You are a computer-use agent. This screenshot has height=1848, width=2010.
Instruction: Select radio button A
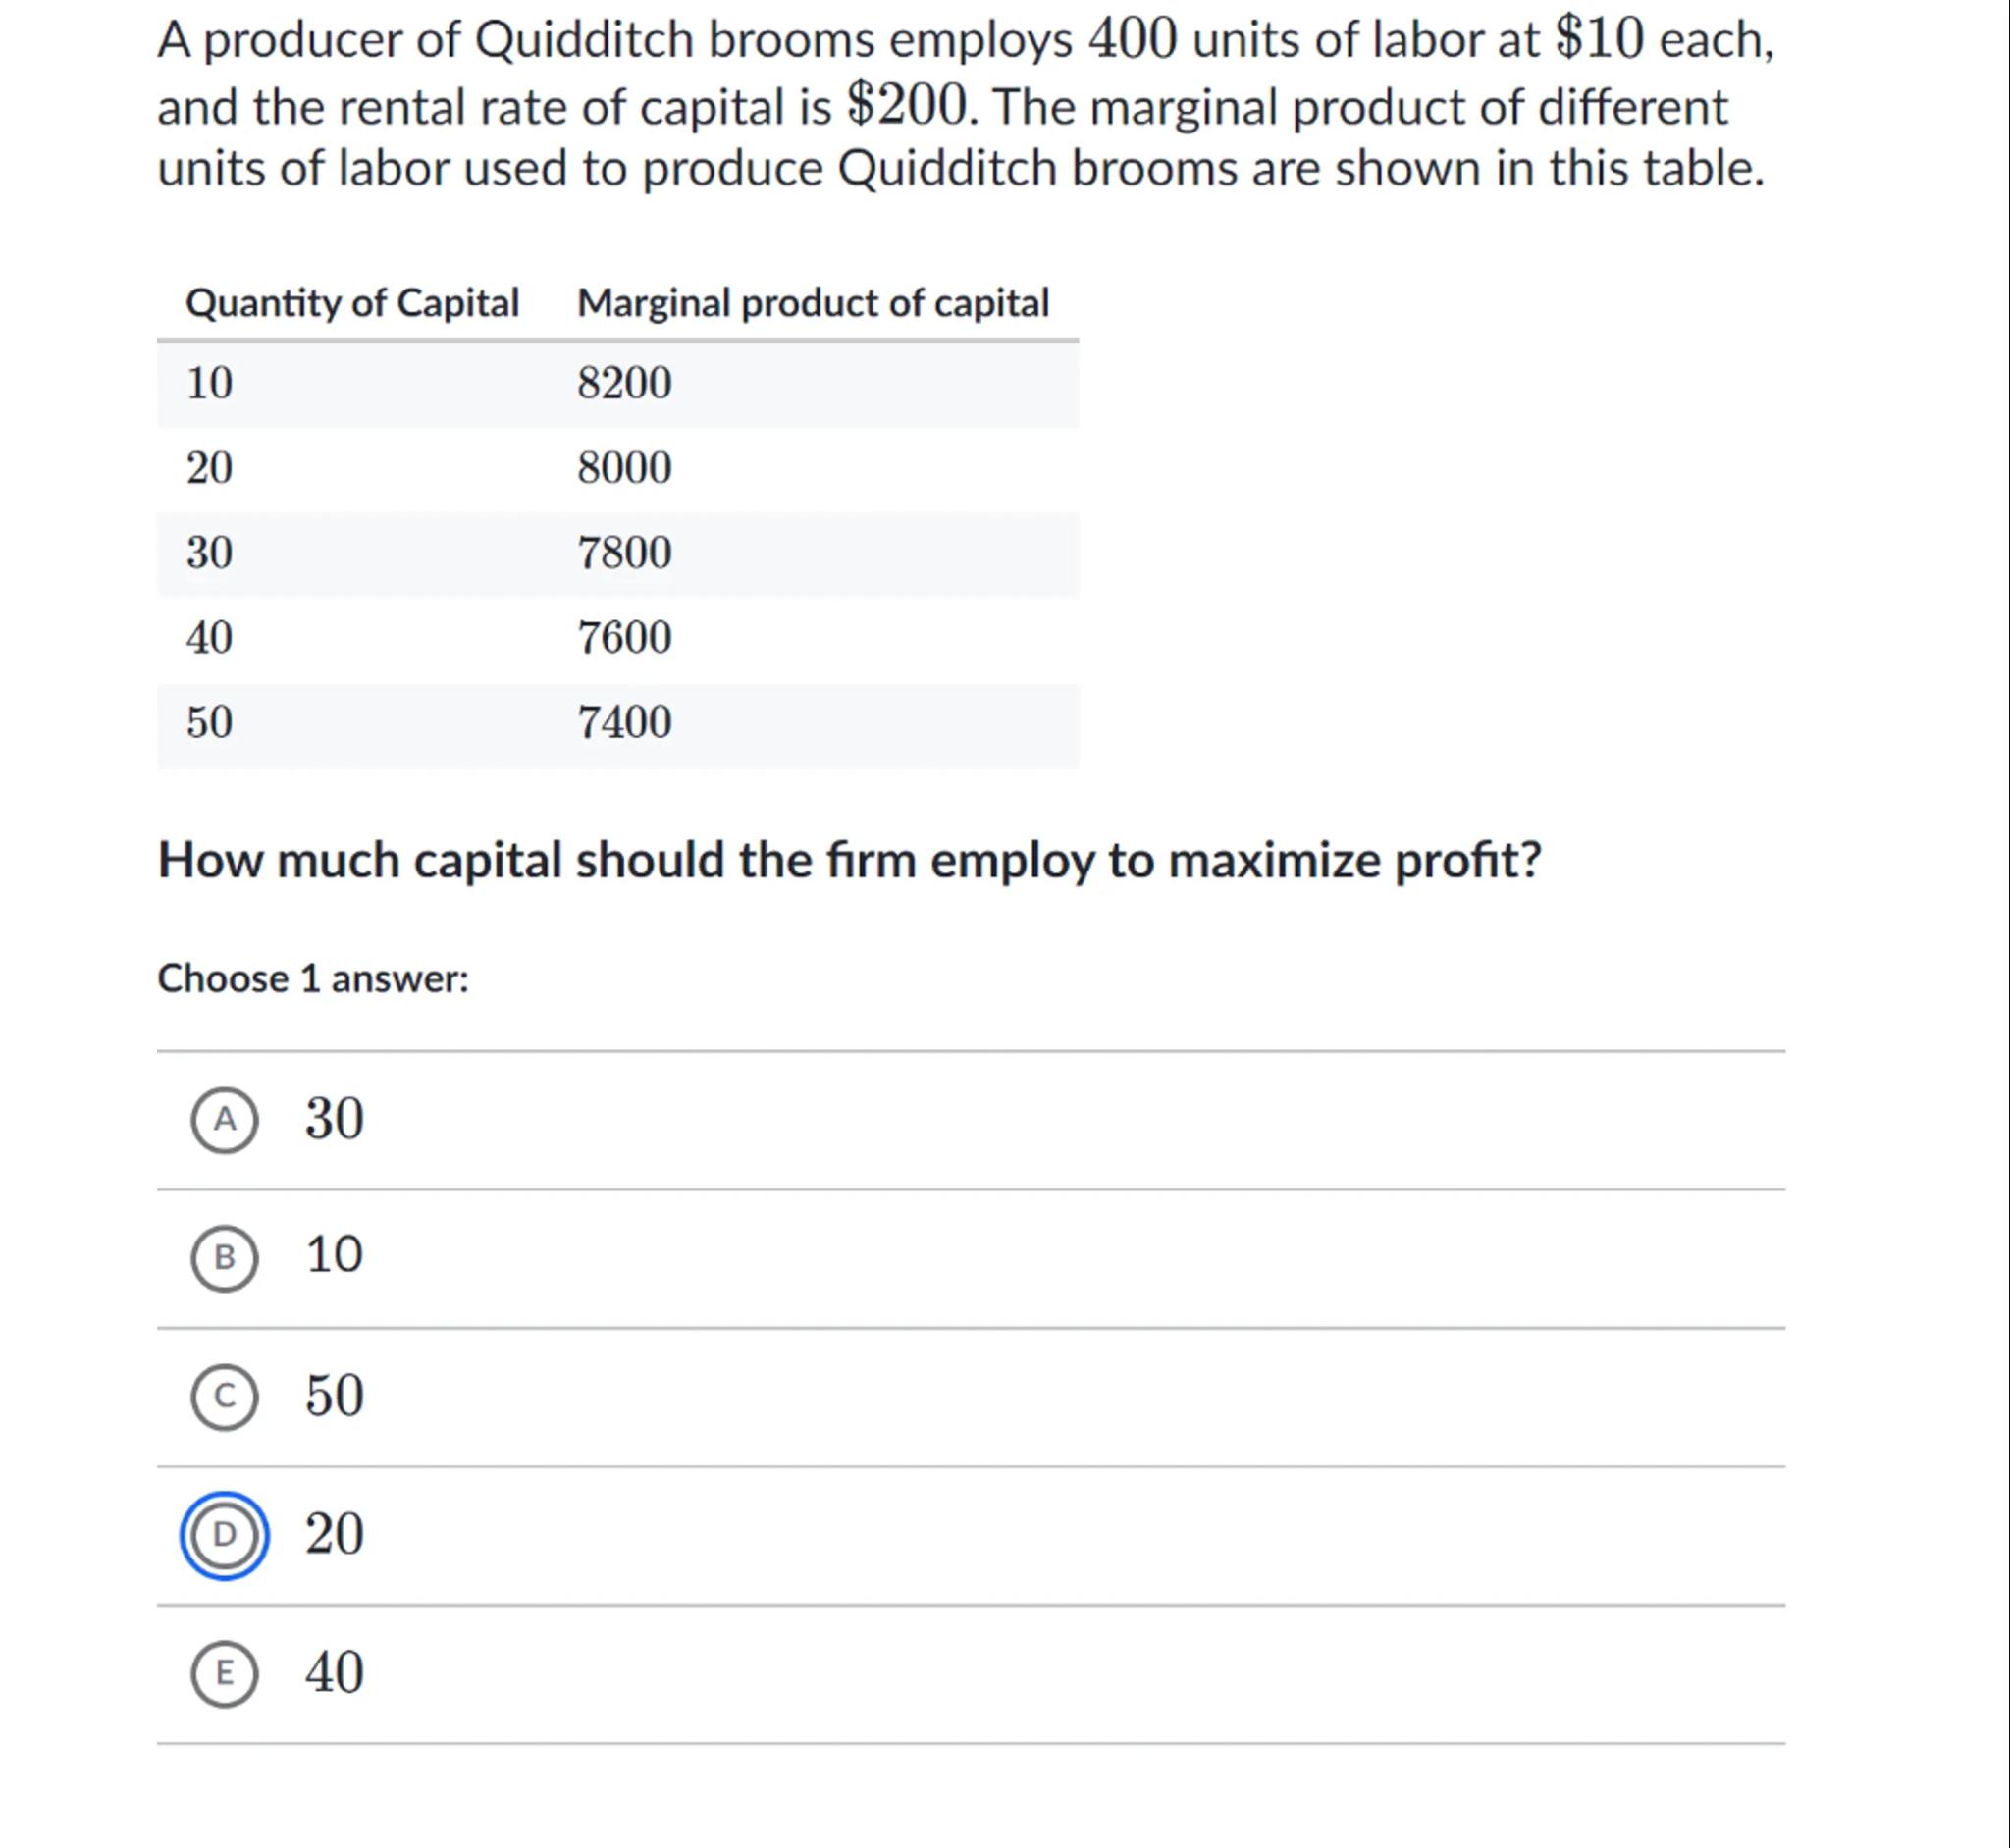[224, 1119]
